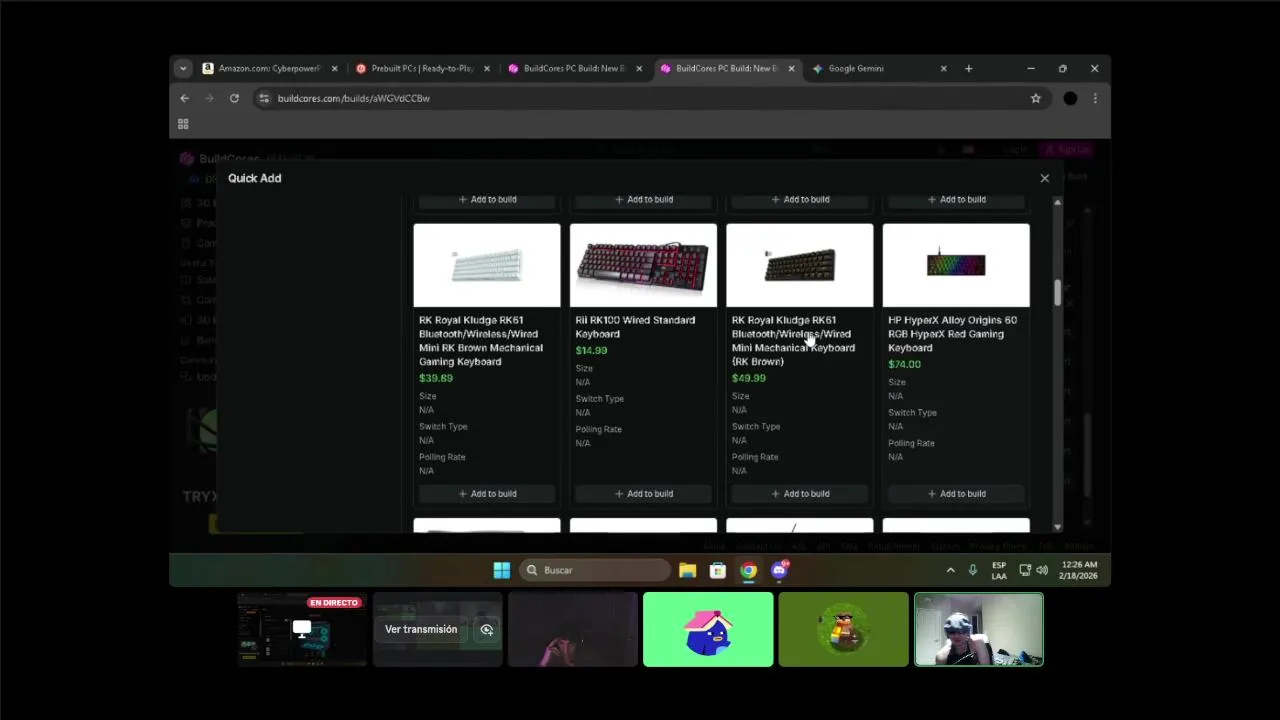Open black RK61 keyboard product image
The height and width of the screenshot is (720, 1280).
click(x=799, y=265)
